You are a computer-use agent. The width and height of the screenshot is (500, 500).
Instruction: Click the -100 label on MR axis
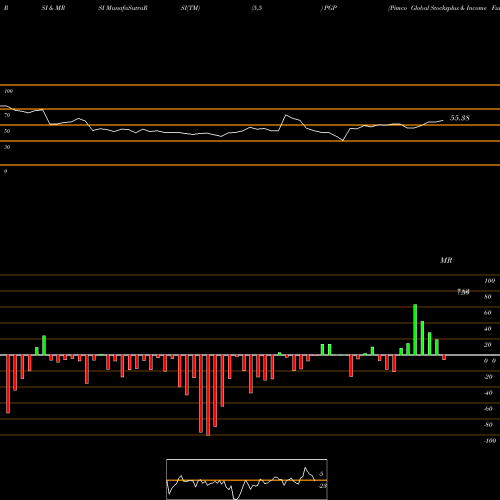490,441
